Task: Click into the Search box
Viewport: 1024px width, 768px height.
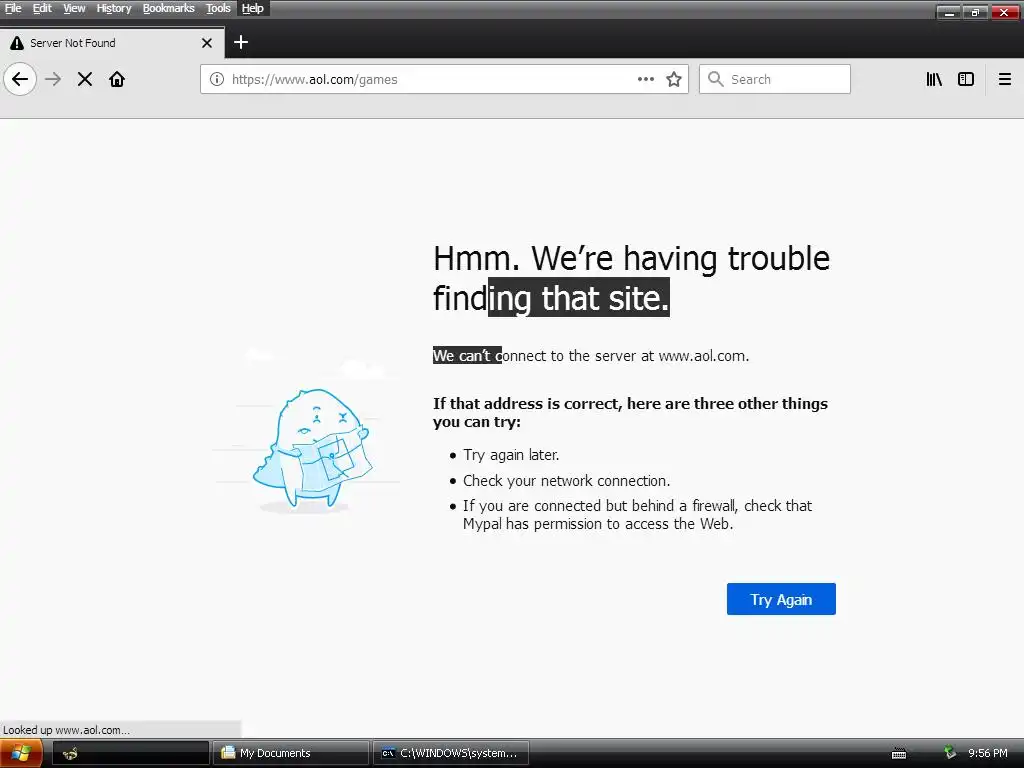Action: 775,79
